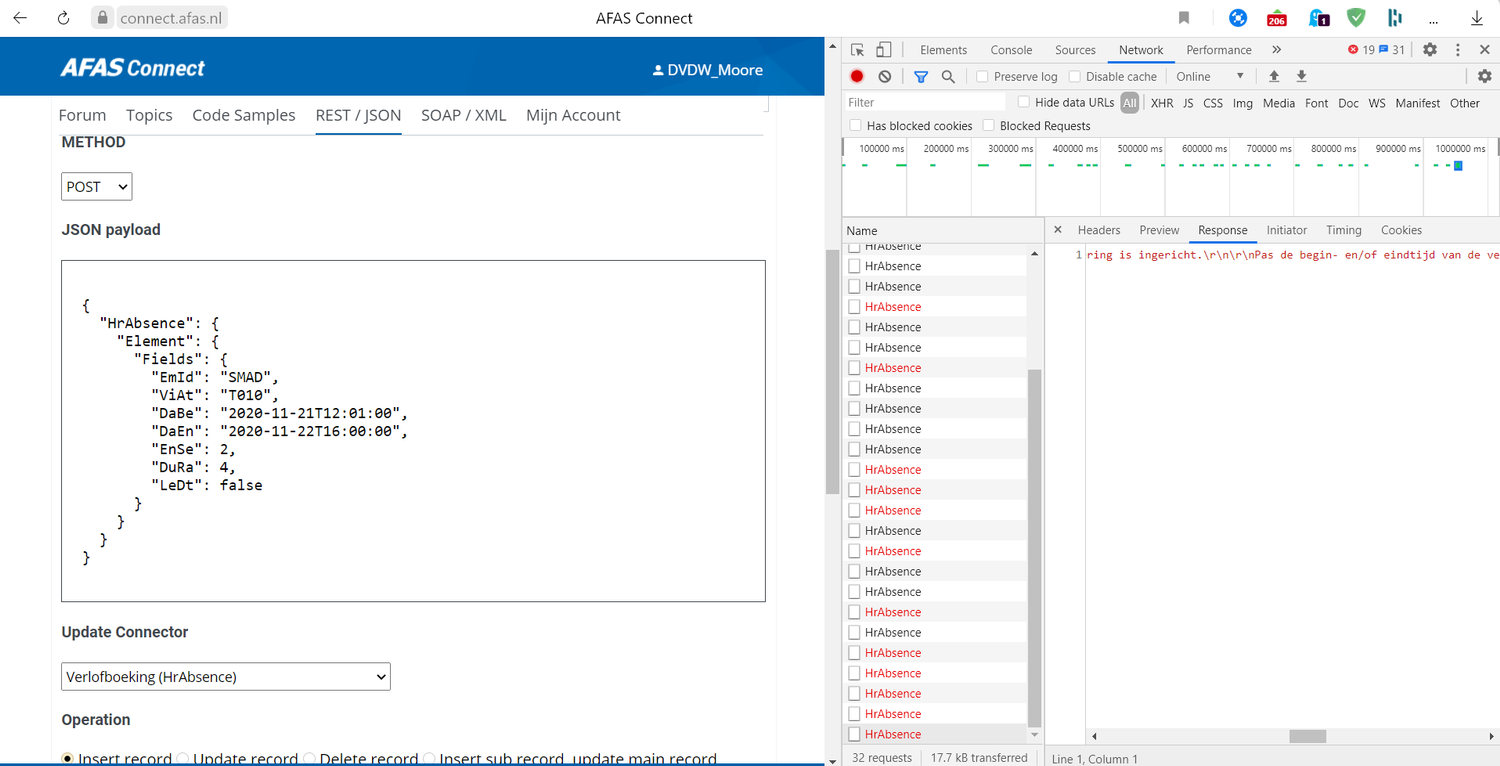Select the Insert record radio button

click(67, 759)
